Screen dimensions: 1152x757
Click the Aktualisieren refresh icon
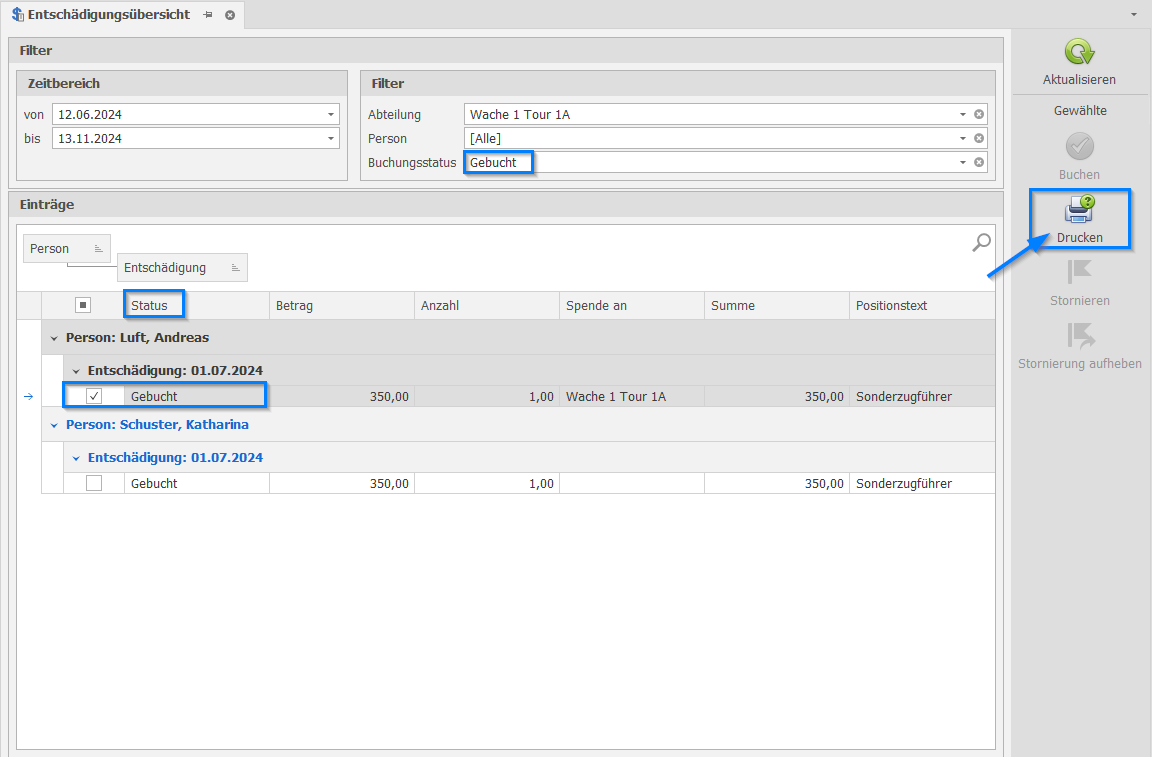(x=1079, y=53)
